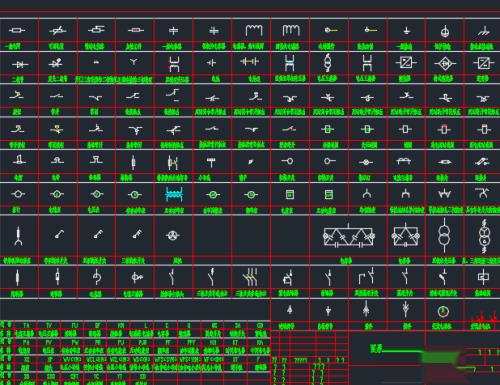Click the diode symbol starting the second row

20,64
